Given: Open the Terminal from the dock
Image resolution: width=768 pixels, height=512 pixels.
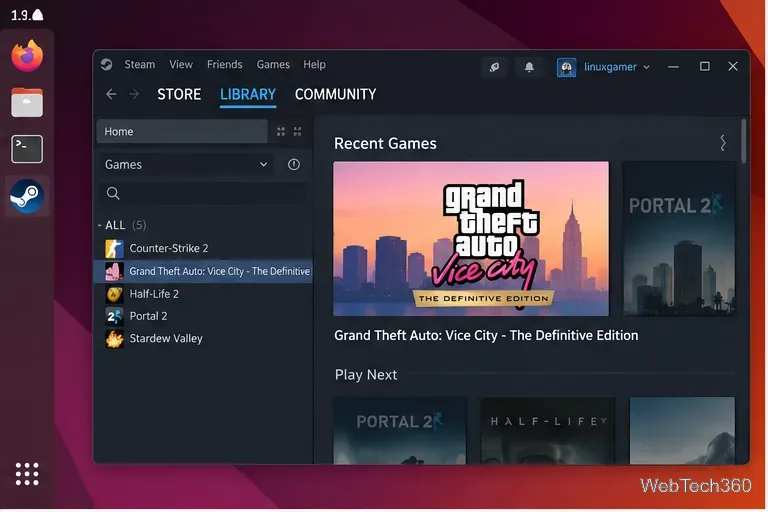Looking at the screenshot, I should pyautogui.click(x=27, y=149).
